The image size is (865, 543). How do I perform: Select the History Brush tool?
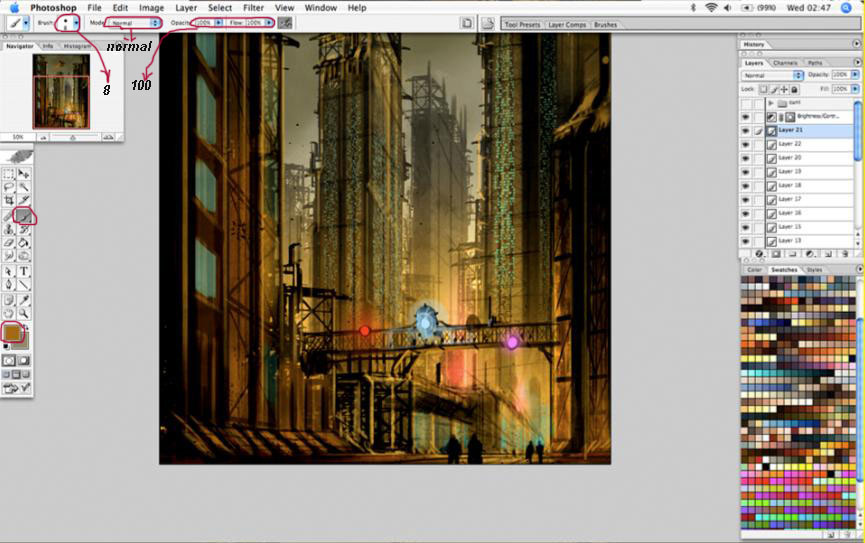[x=24, y=230]
